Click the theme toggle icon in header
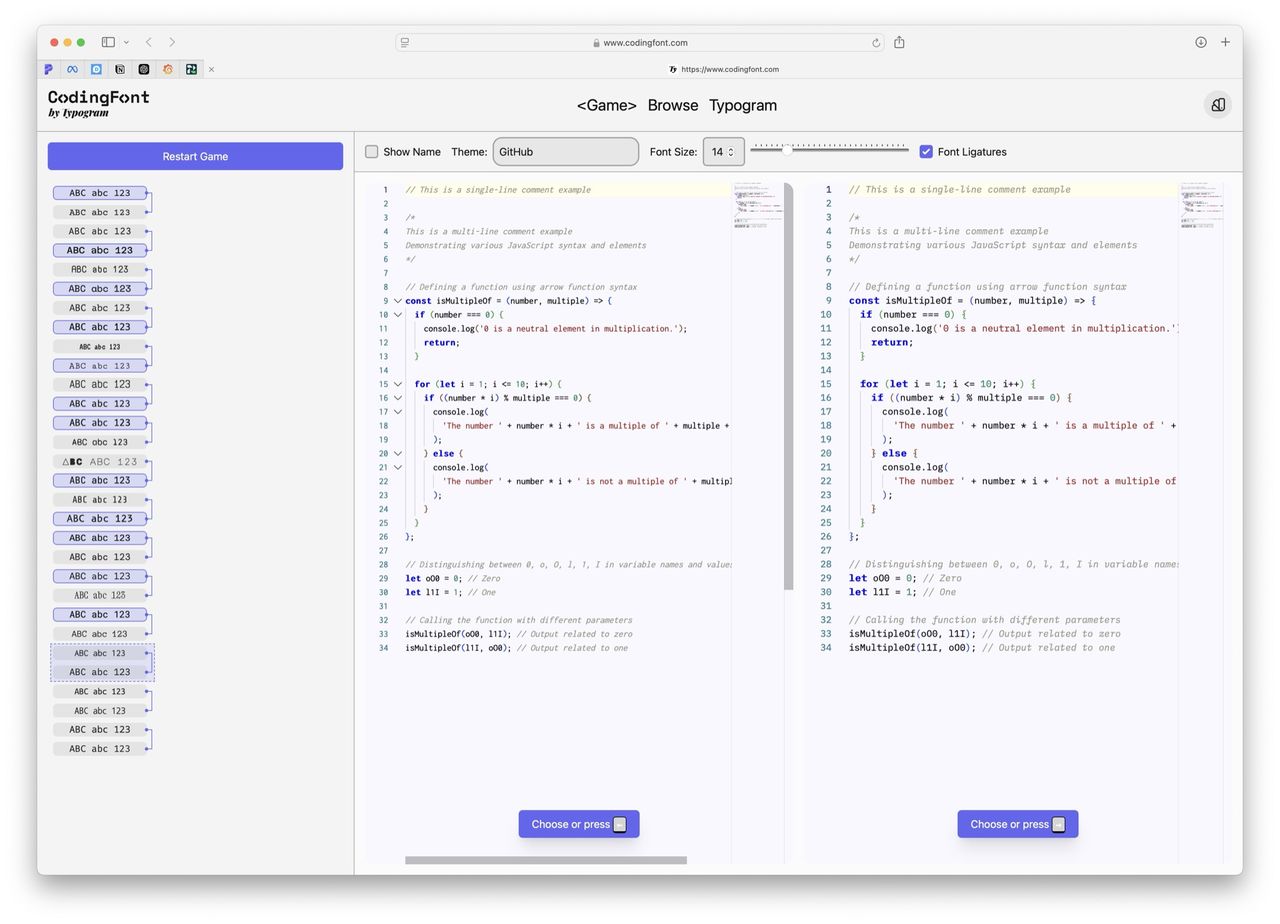Image resolution: width=1280 pixels, height=924 pixels. click(1217, 105)
